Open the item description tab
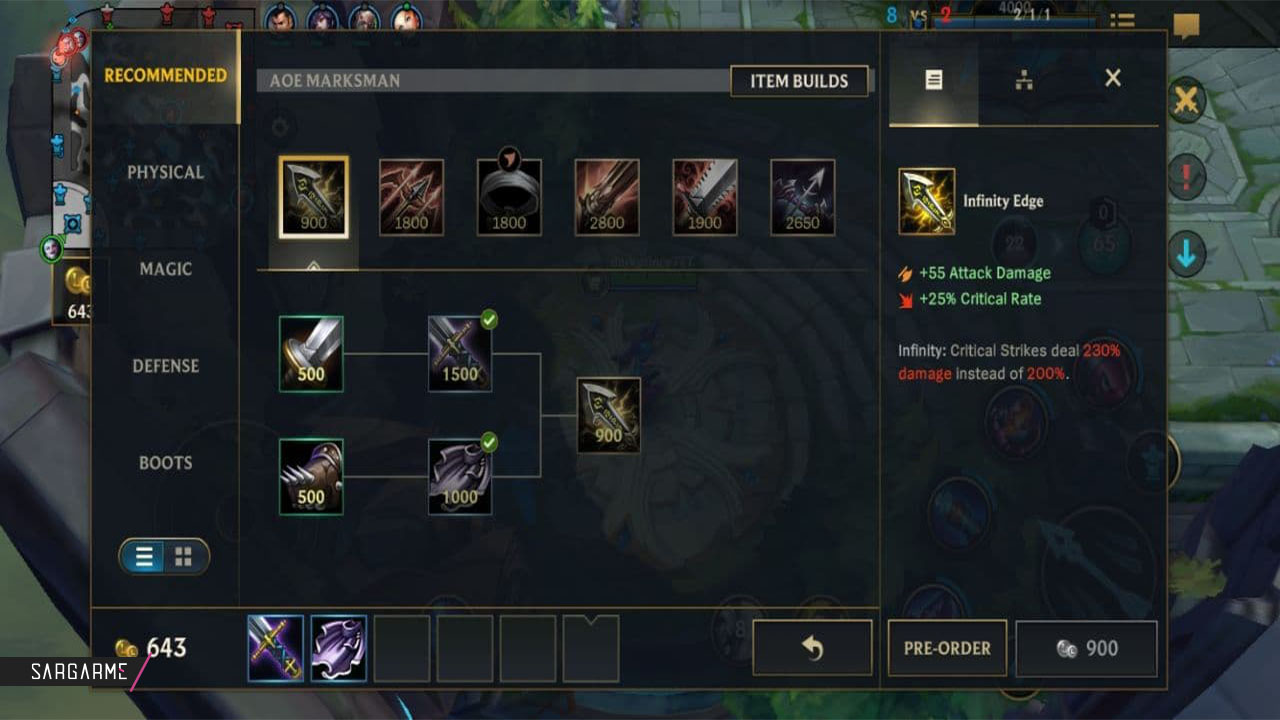 pyautogui.click(x=933, y=80)
